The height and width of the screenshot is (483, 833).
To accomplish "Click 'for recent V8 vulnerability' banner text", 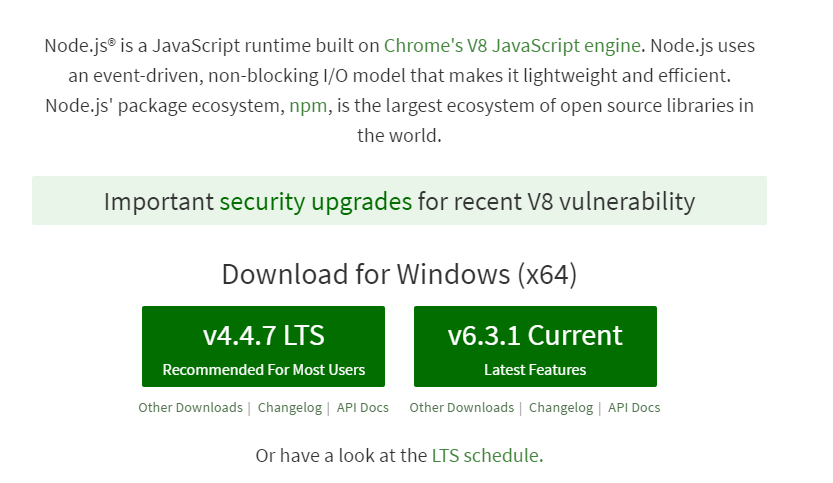I will (556, 202).
